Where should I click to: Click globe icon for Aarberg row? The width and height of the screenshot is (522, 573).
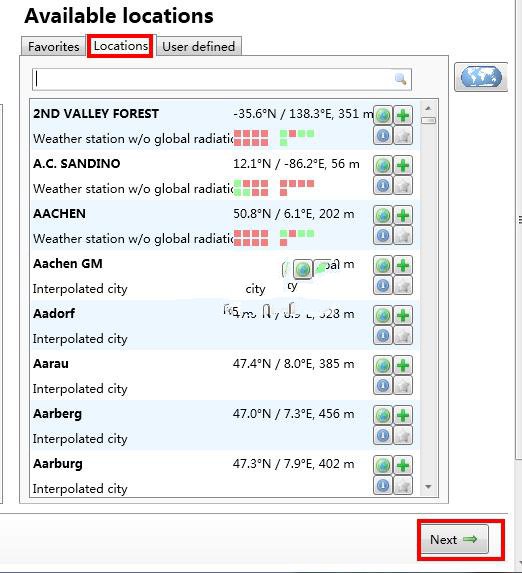point(383,415)
